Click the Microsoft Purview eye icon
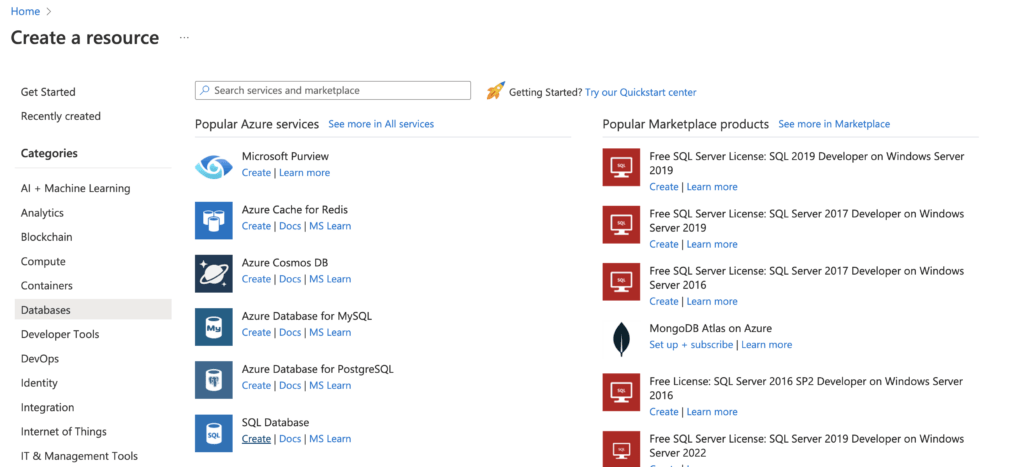 coord(214,167)
